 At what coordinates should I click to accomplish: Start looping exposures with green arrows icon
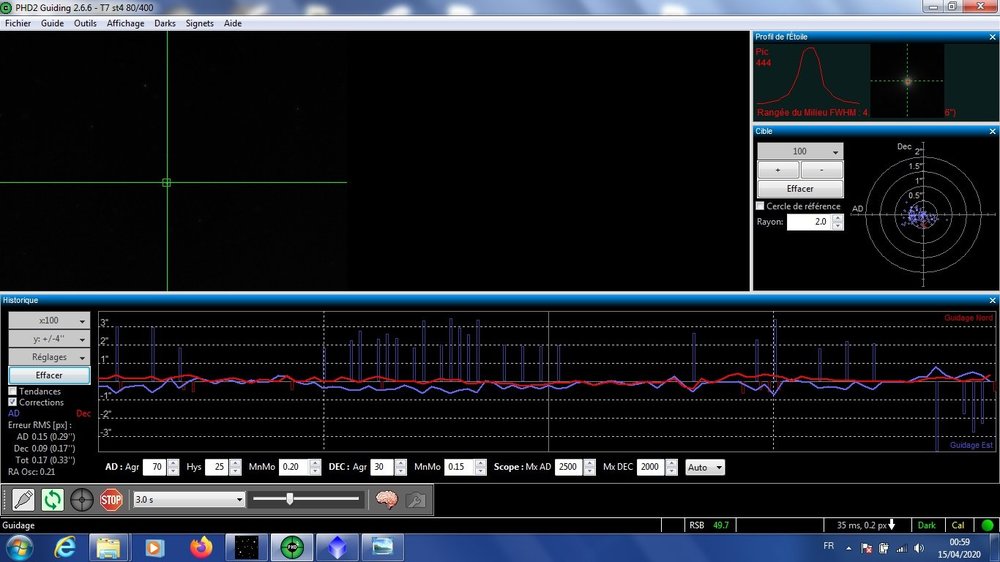coord(52,499)
